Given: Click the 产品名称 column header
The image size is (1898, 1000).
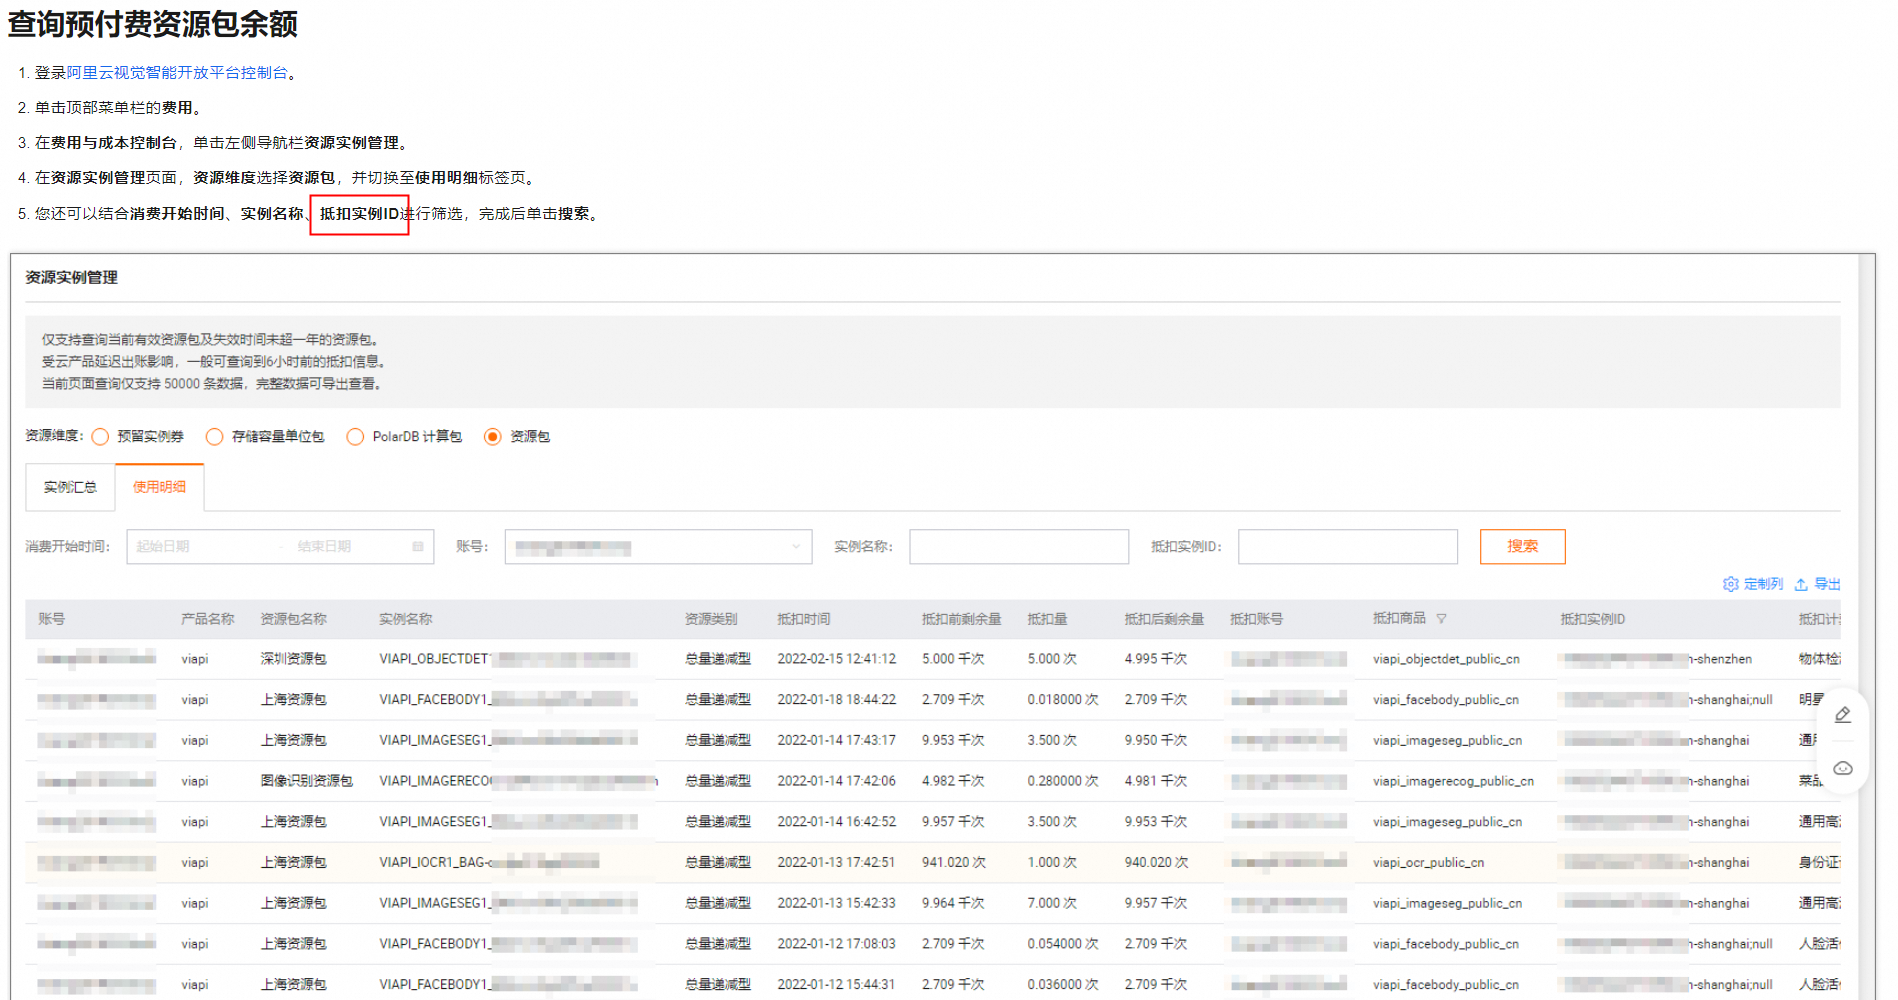Looking at the screenshot, I should tap(208, 619).
